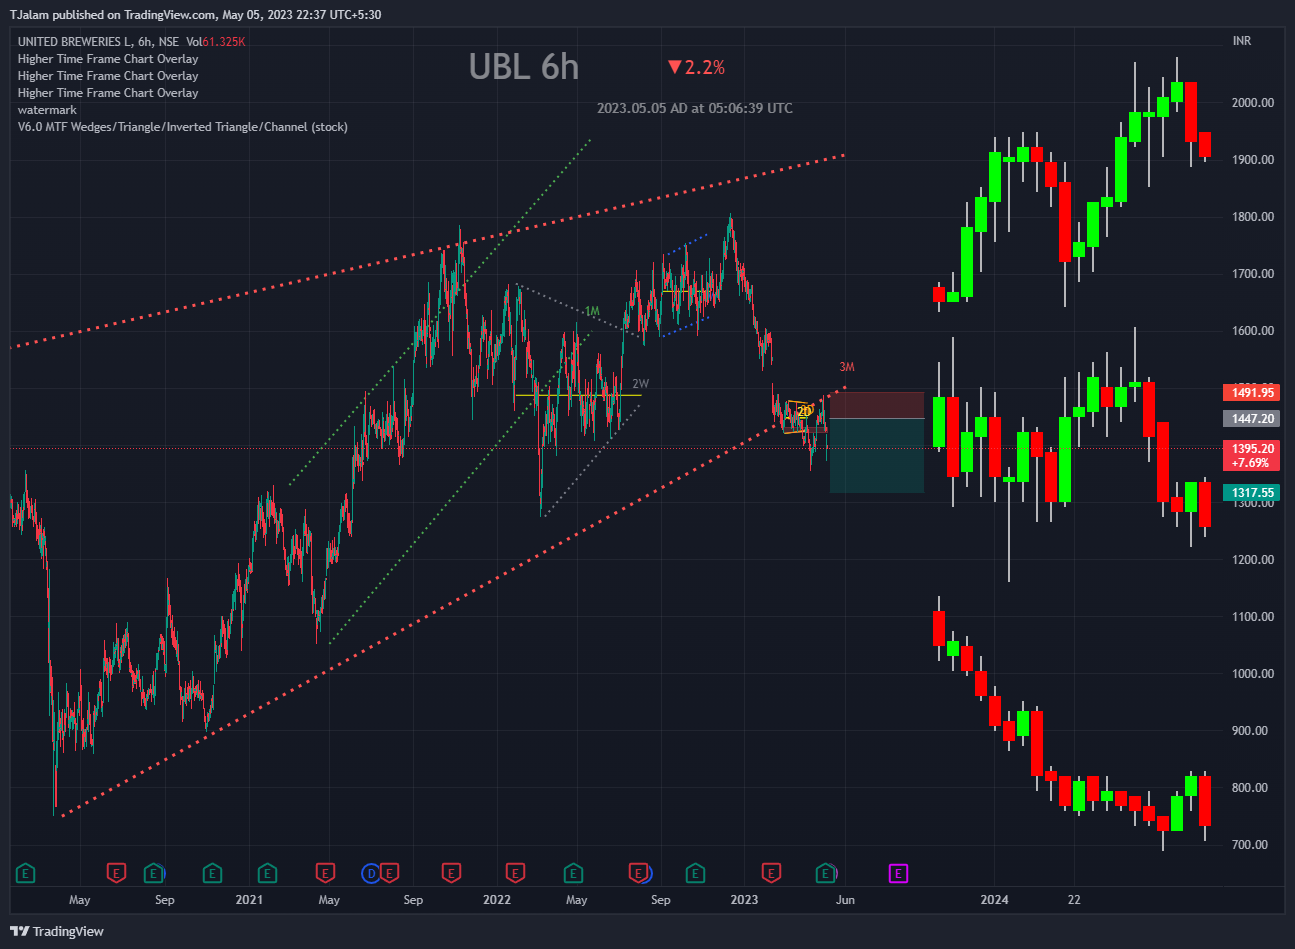Click the 1200.00 price axis label
Image resolution: width=1295 pixels, height=949 pixels.
pyautogui.click(x=1253, y=560)
